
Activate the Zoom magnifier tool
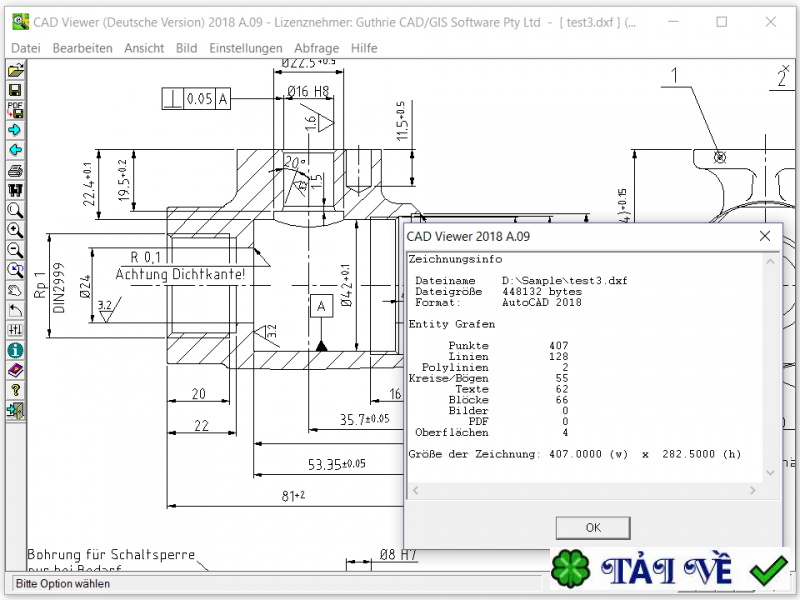13,211
